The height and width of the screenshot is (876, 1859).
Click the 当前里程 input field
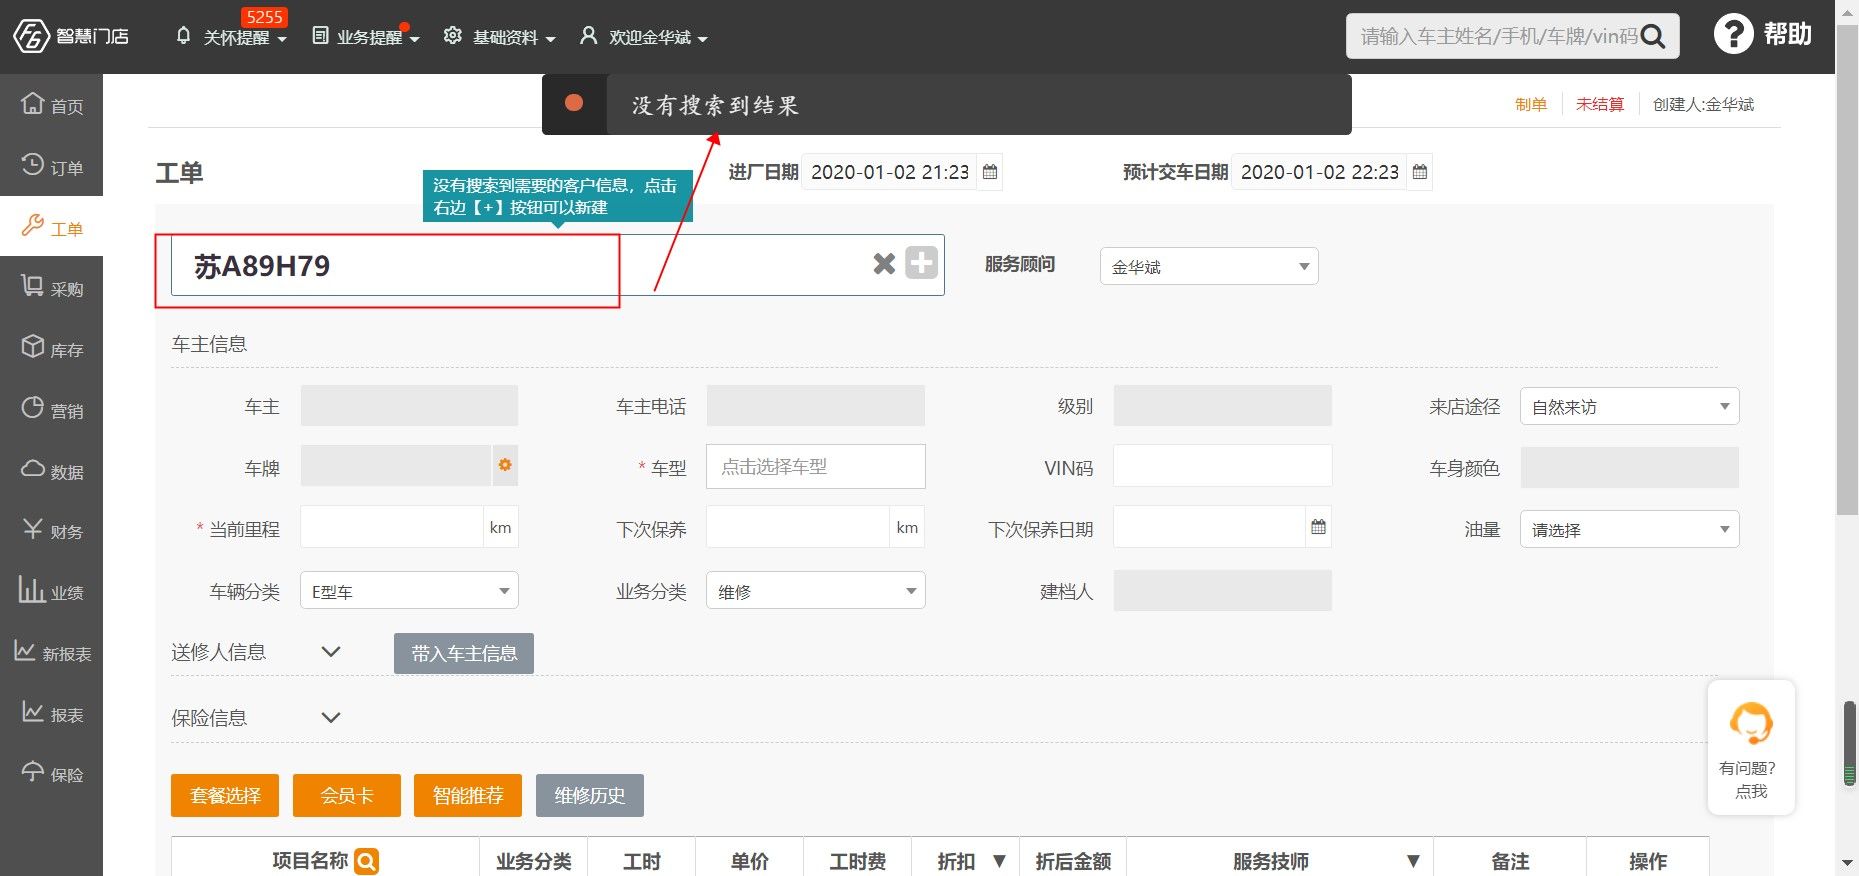[x=391, y=527]
